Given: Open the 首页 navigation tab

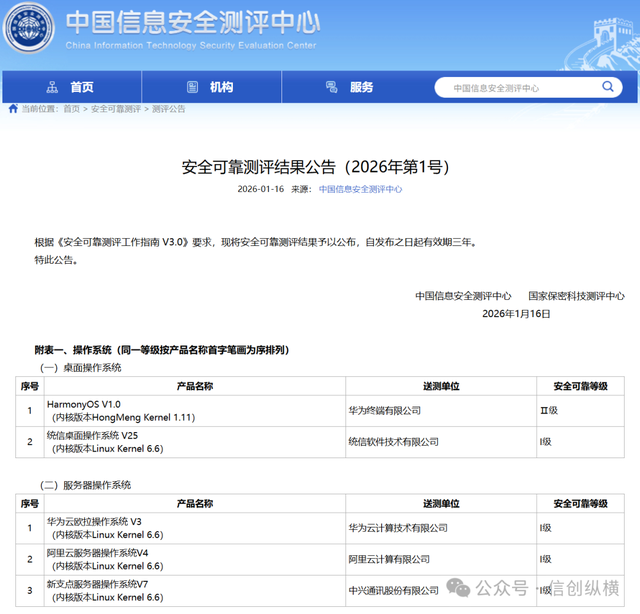Looking at the screenshot, I should 82,87.
